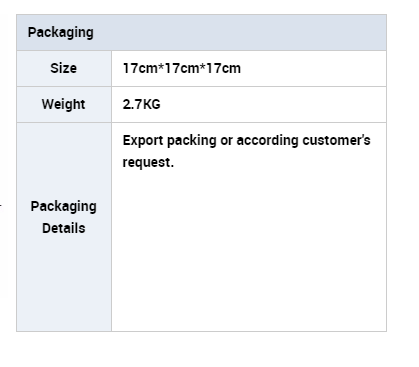Click the word Packaging above Details
This screenshot has width=419, height=367.
(x=64, y=207)
